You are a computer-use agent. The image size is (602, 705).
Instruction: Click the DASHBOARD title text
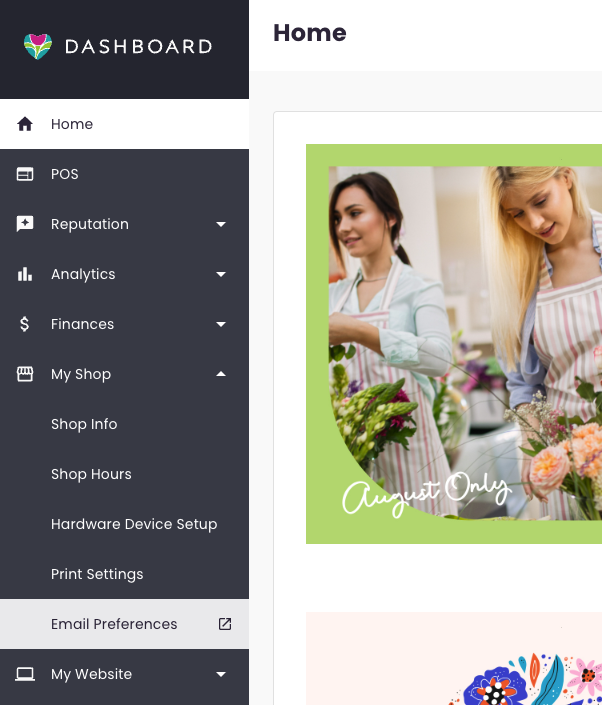pyautogui.click(x=138, y=47)
